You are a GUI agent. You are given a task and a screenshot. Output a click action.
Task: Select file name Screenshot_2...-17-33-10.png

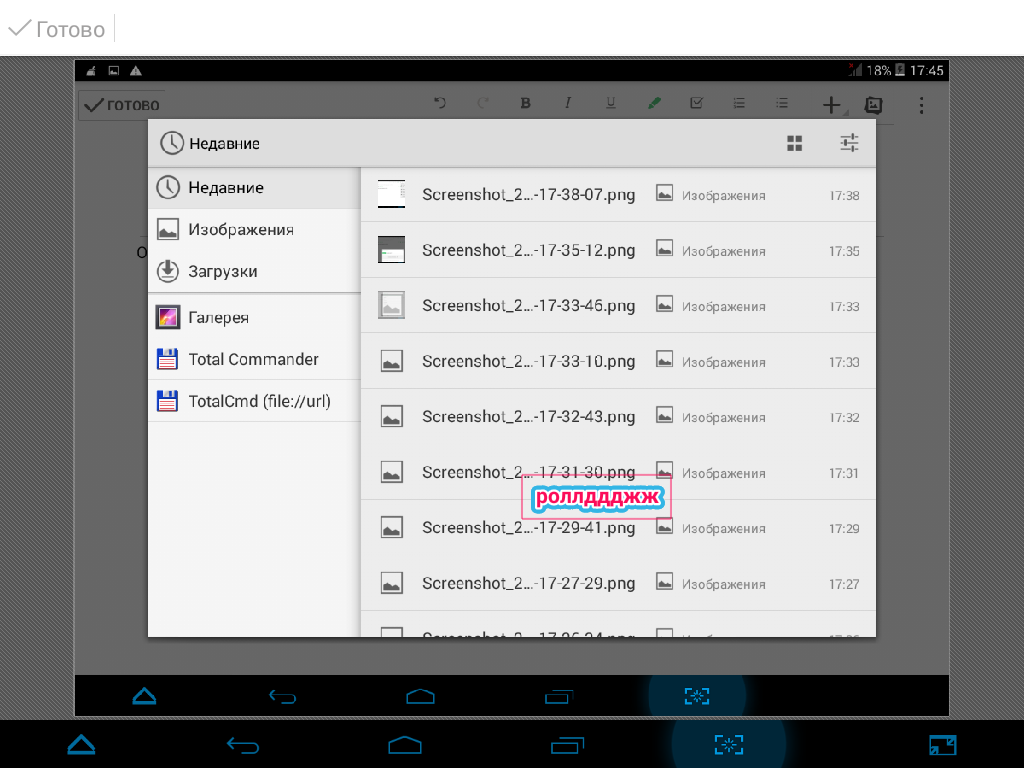coord(528,361)
